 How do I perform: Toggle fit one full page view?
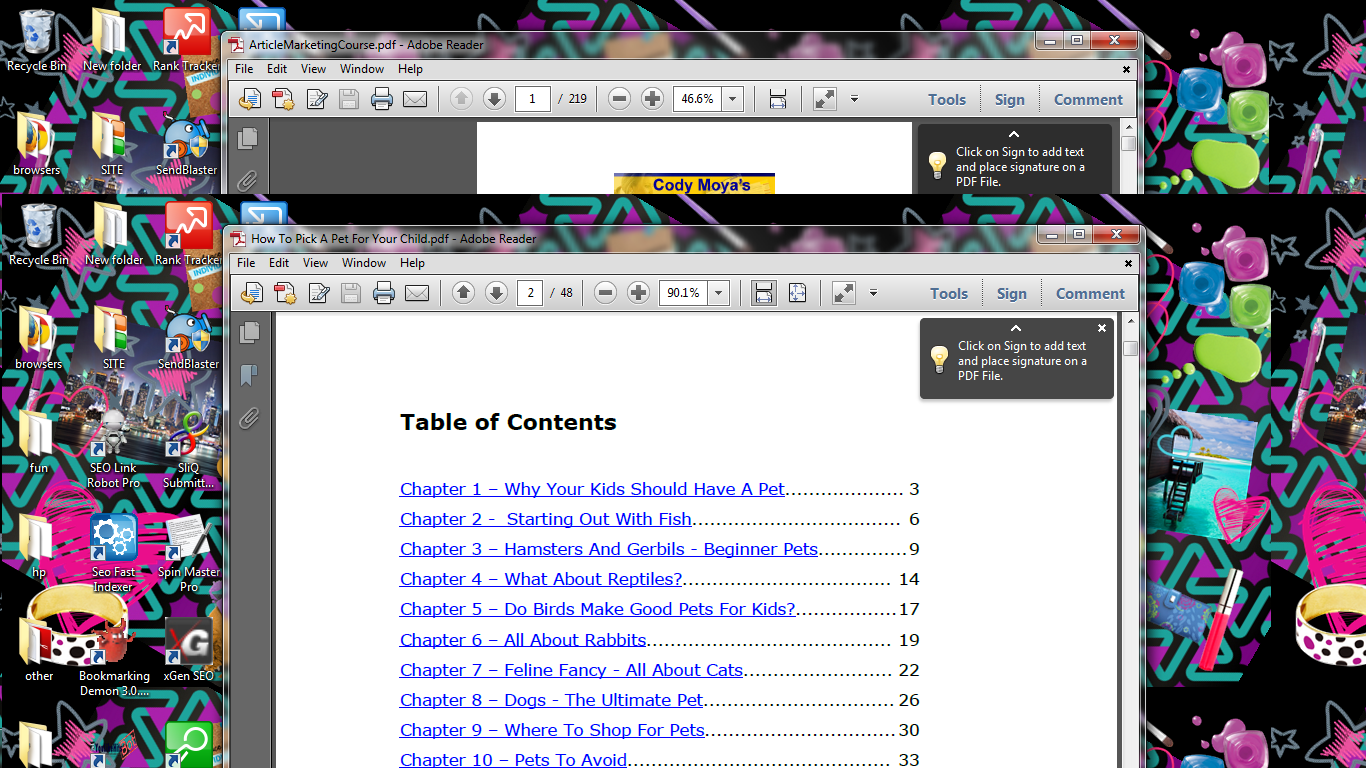coord(797,293)
